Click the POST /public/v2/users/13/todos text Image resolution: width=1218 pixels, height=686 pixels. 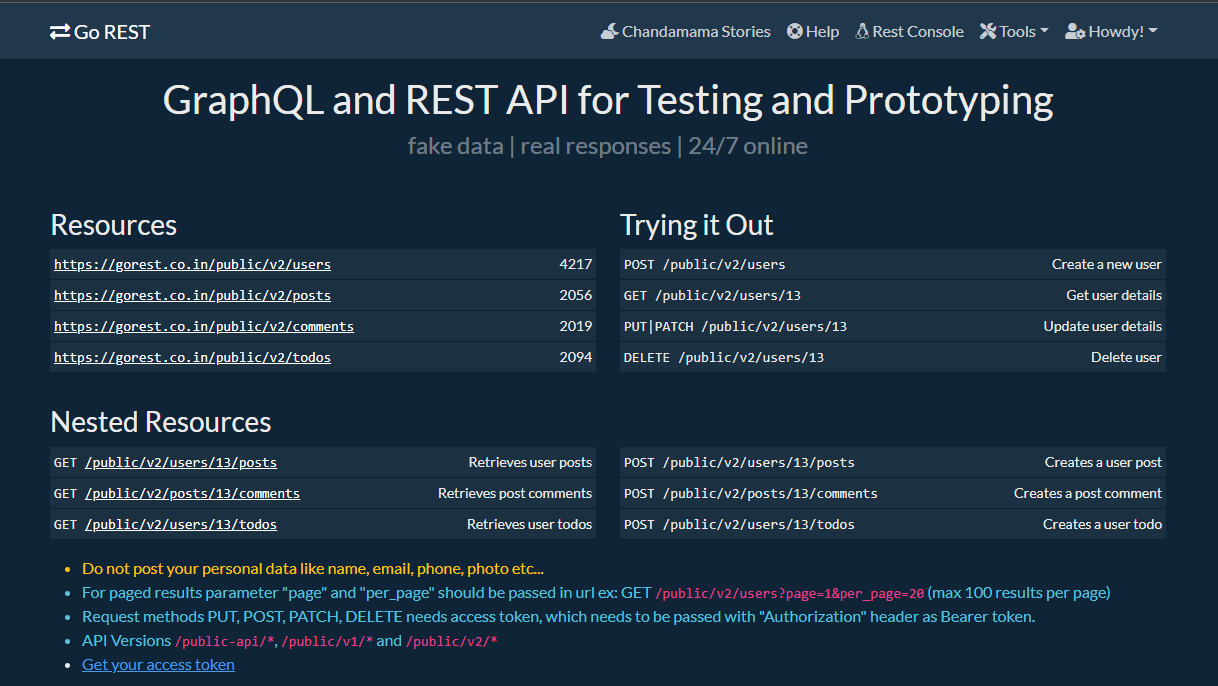coord(739,525)
